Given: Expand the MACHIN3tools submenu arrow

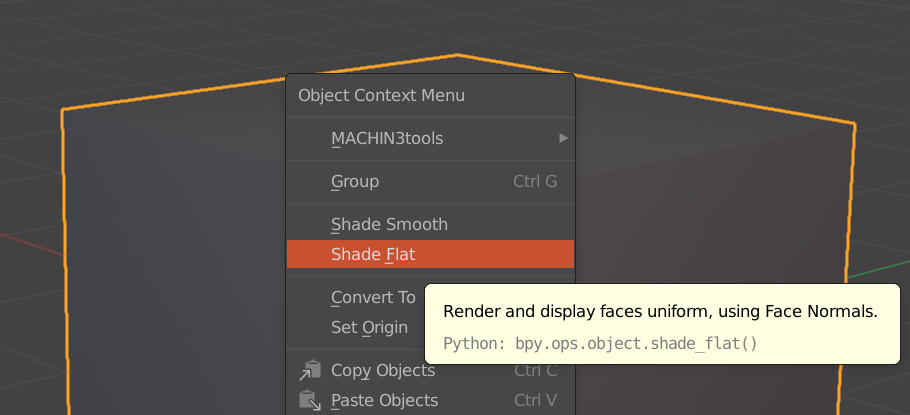Looking at the screenshot, I should (563, 138).
